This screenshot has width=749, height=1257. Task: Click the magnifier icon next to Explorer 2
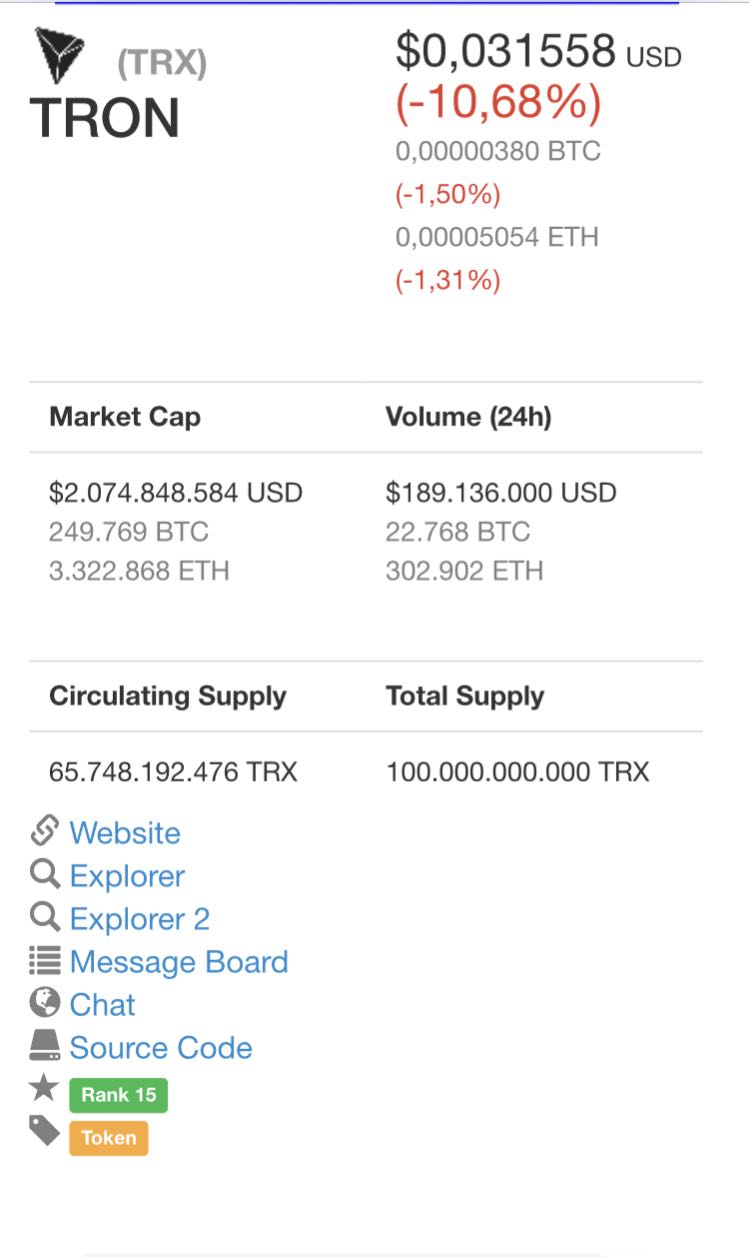[x=45, y=917]
